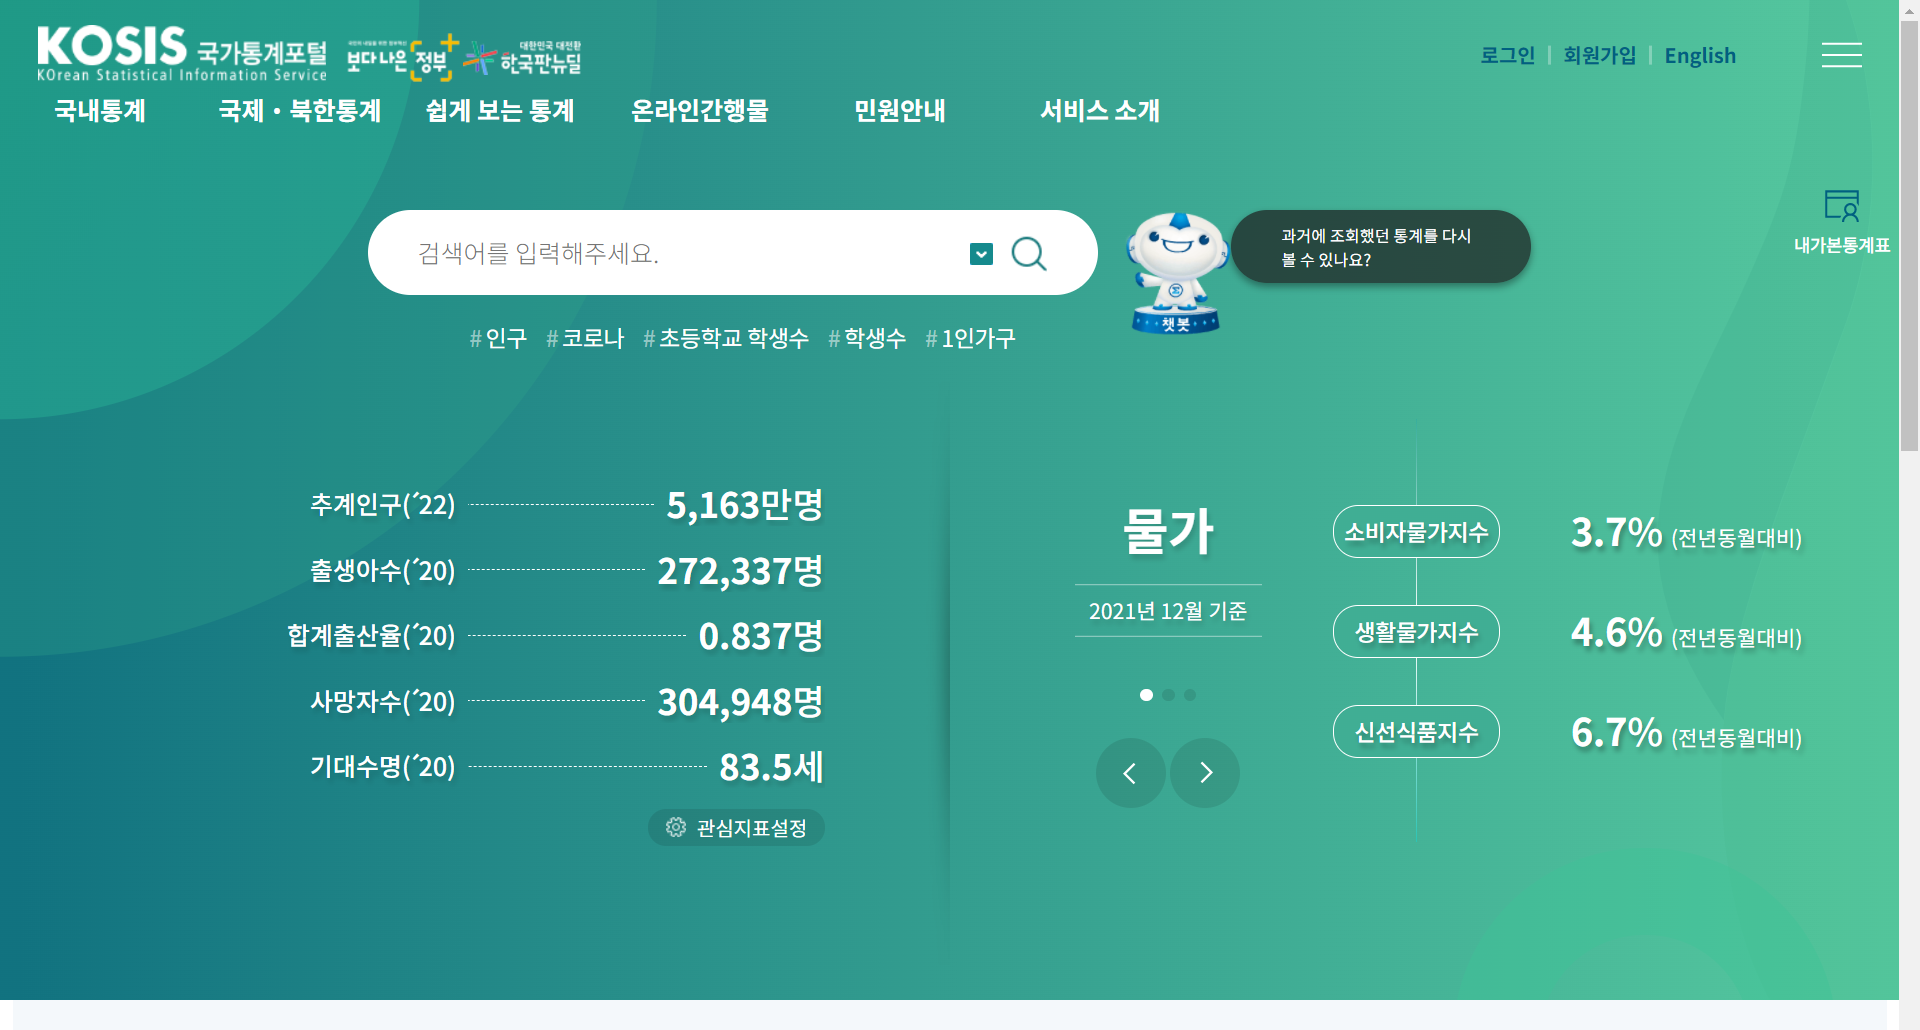Open the 국제·북한통계 menu
Screen dimensions: 1920x1030
(x=300, y=110)
